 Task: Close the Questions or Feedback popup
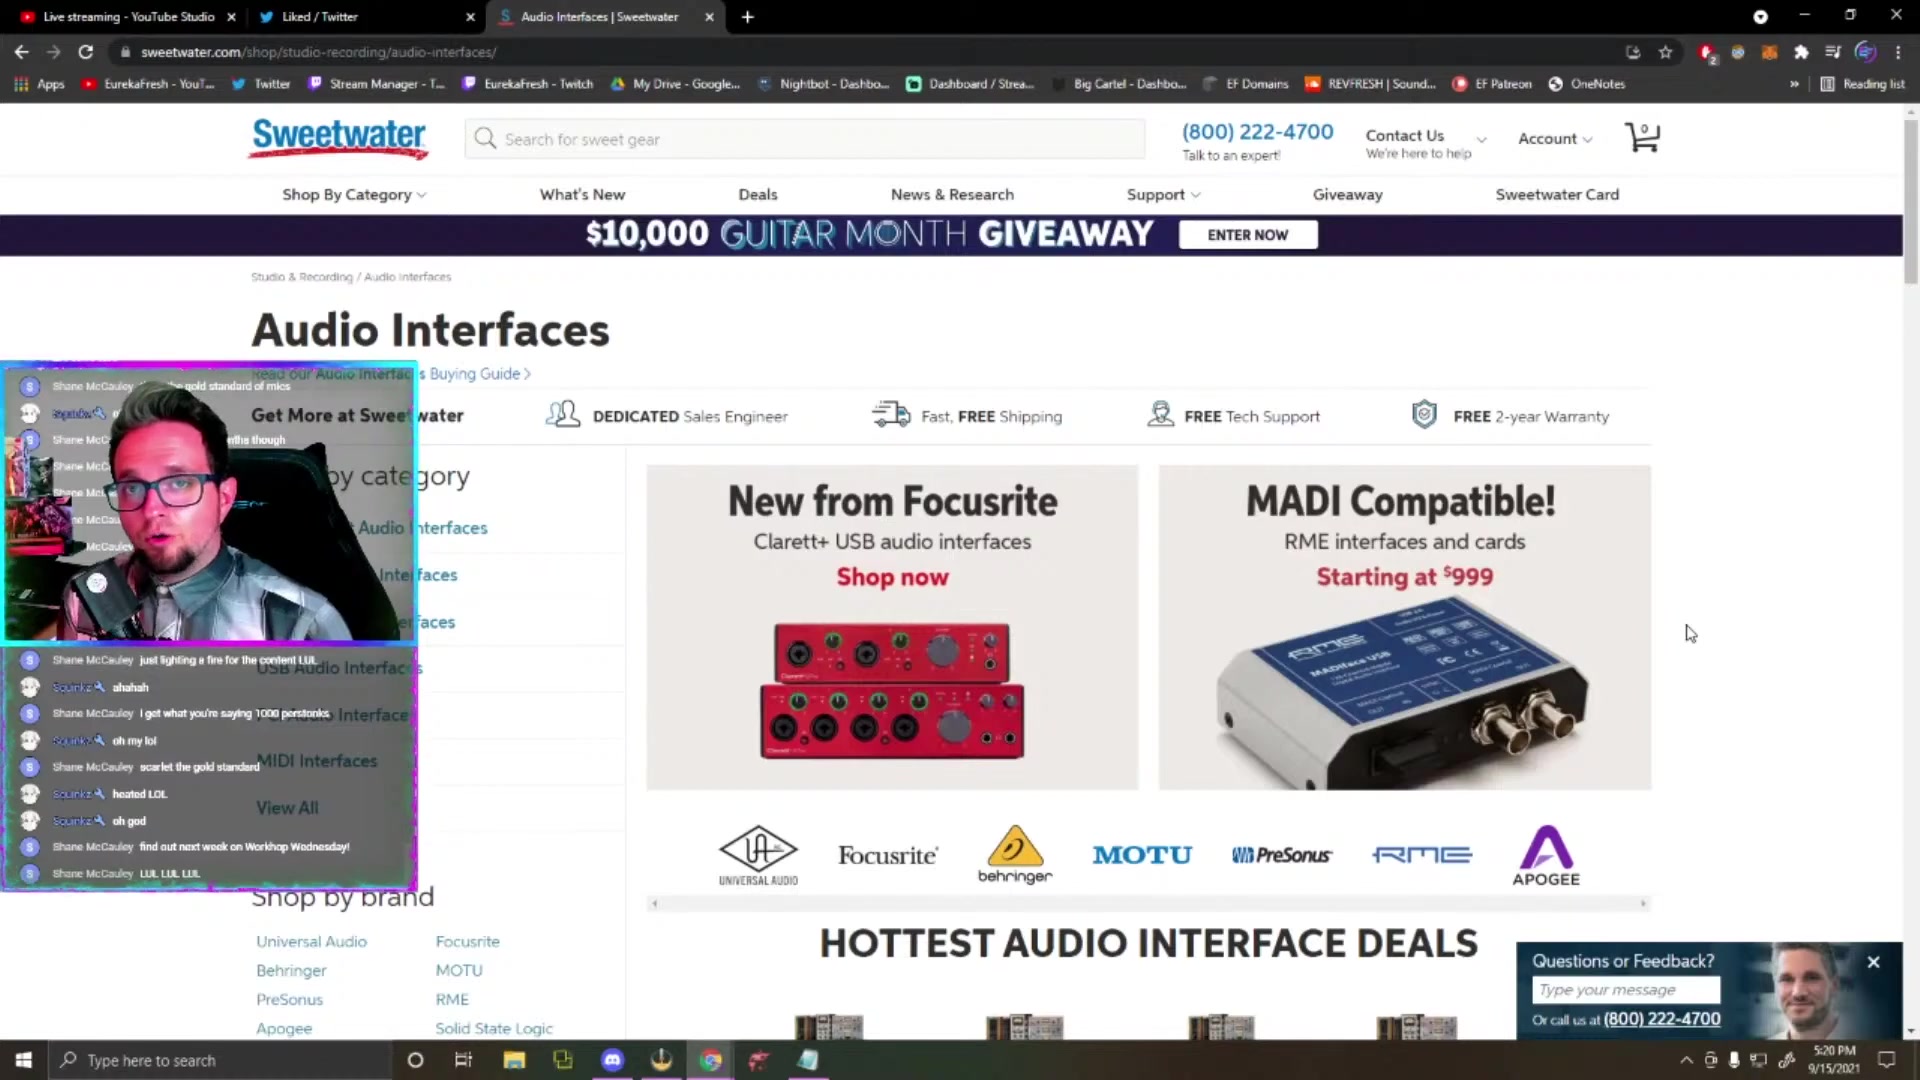pyautogui.click(x=1873, y=962)
